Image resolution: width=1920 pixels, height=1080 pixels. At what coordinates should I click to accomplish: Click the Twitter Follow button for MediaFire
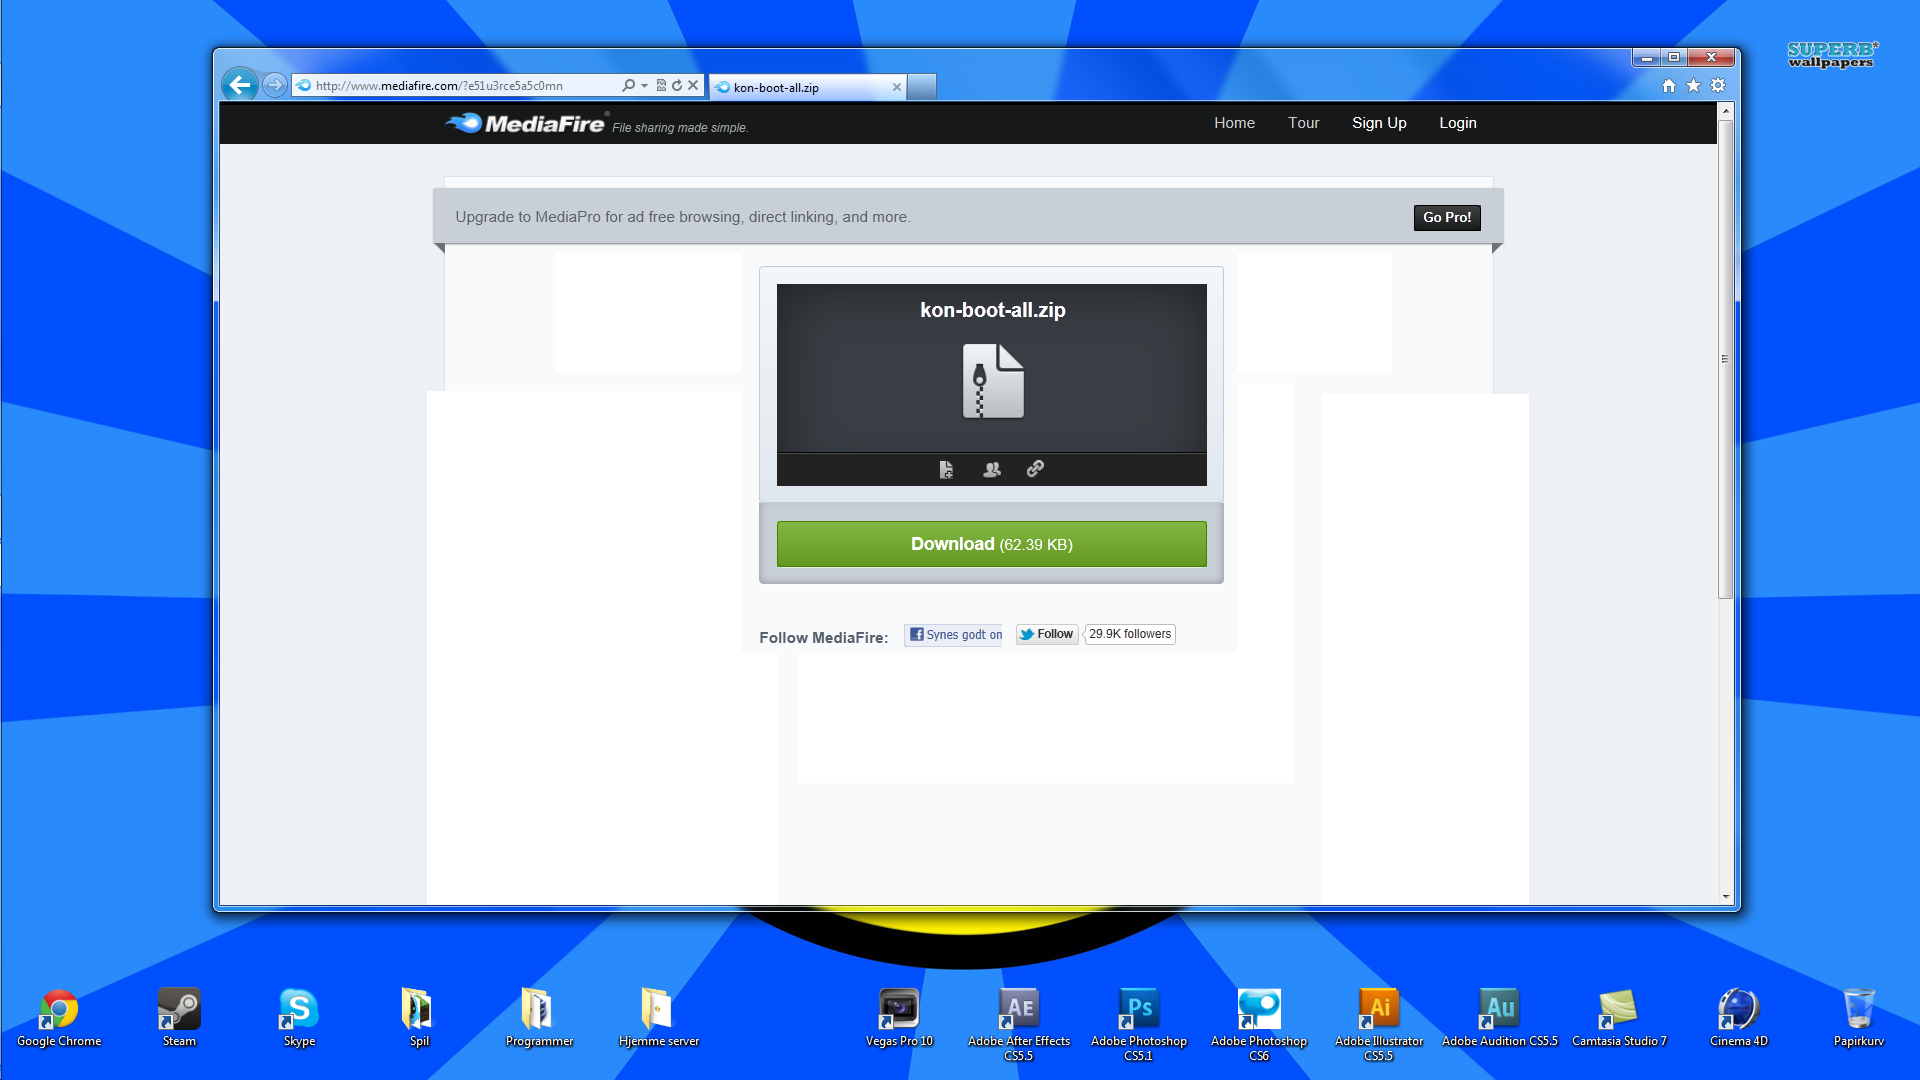(1046, 634)
